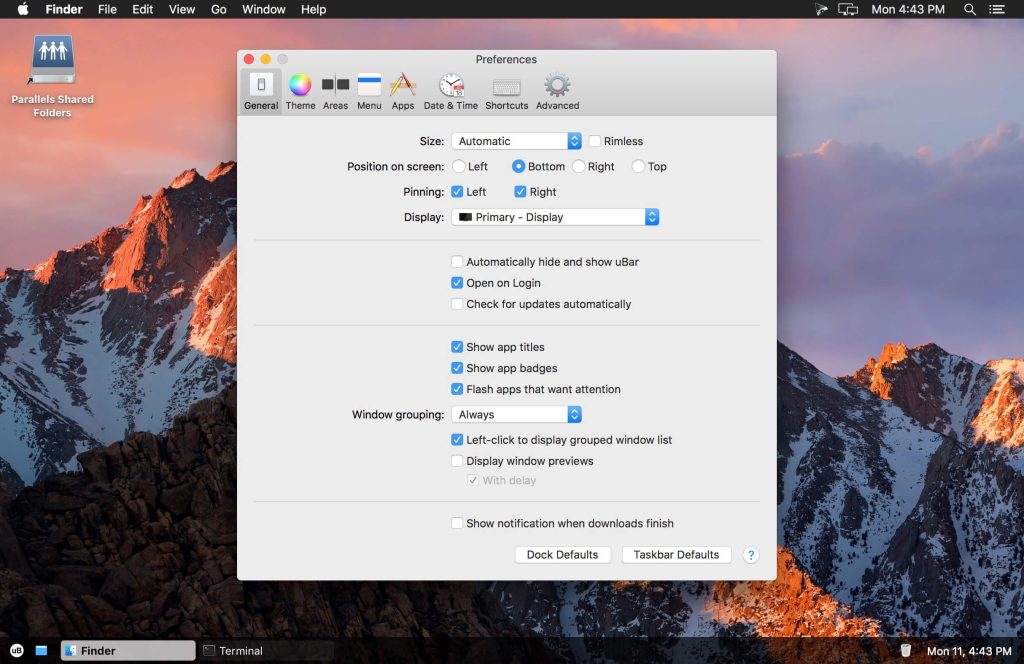This screenshot has width=1024, height=664.
Task: Click the help question mark button
Action: point(750,555)
